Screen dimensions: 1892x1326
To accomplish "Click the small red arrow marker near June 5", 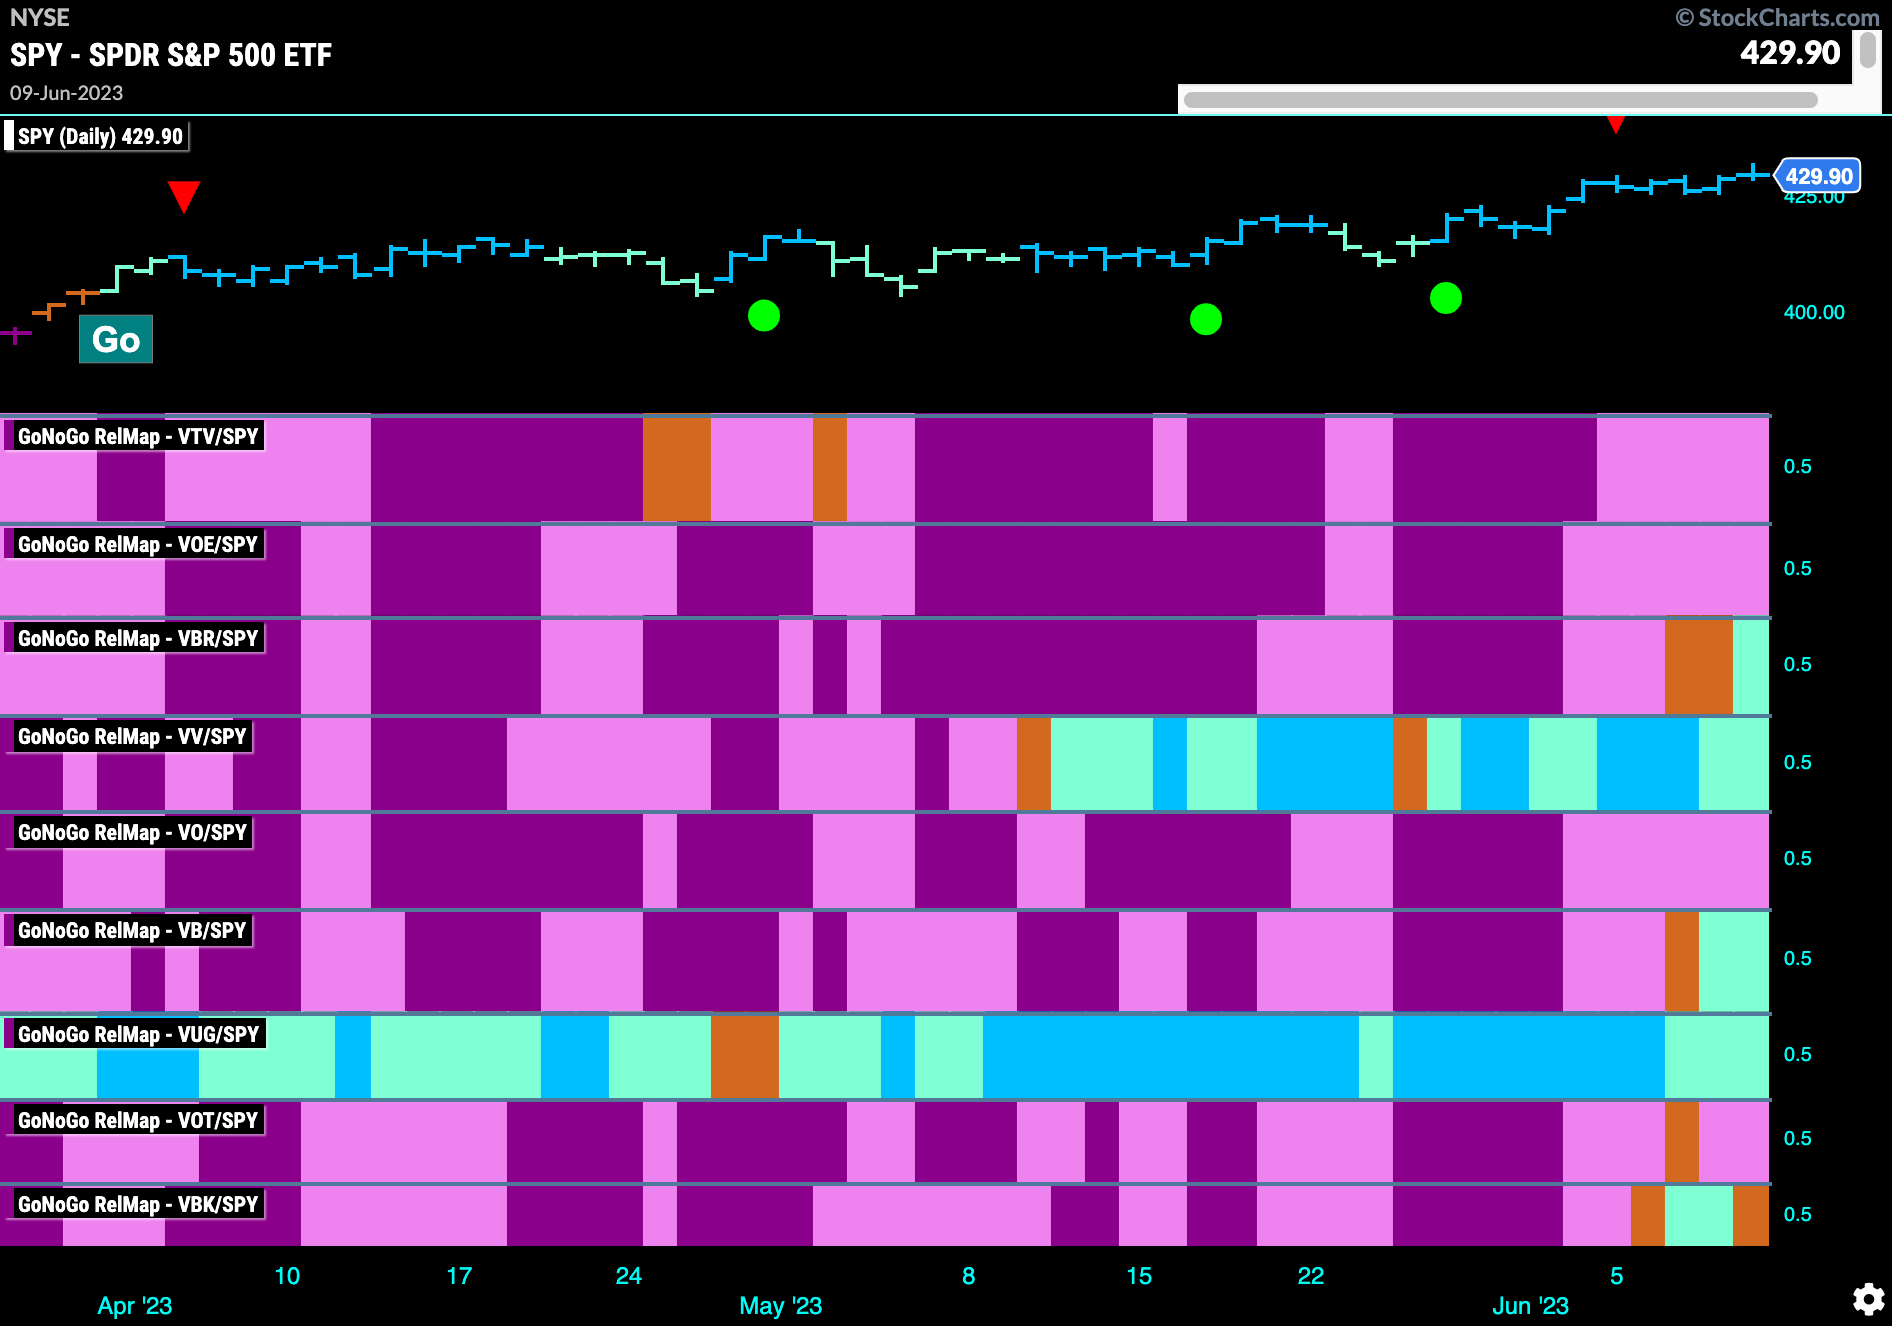I will 1615,125.
